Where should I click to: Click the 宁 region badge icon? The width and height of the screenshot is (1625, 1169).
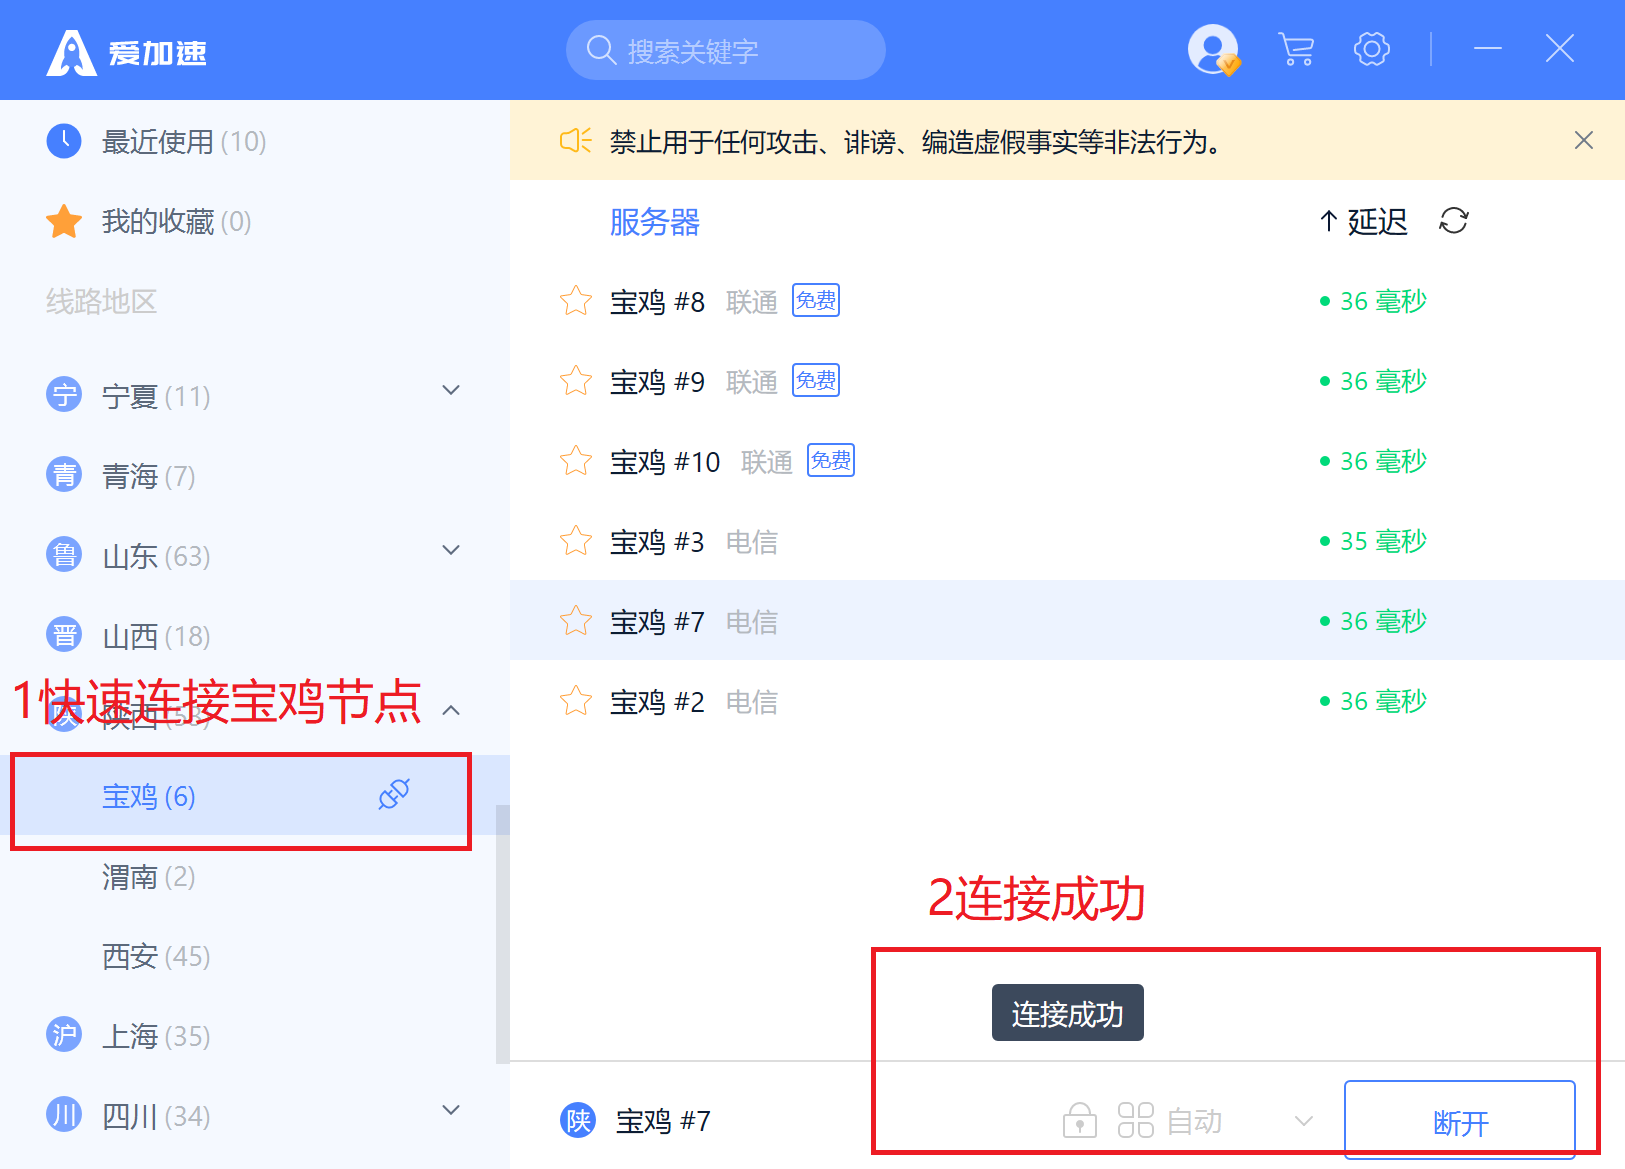pyautogui.click(x=64, y=394)
